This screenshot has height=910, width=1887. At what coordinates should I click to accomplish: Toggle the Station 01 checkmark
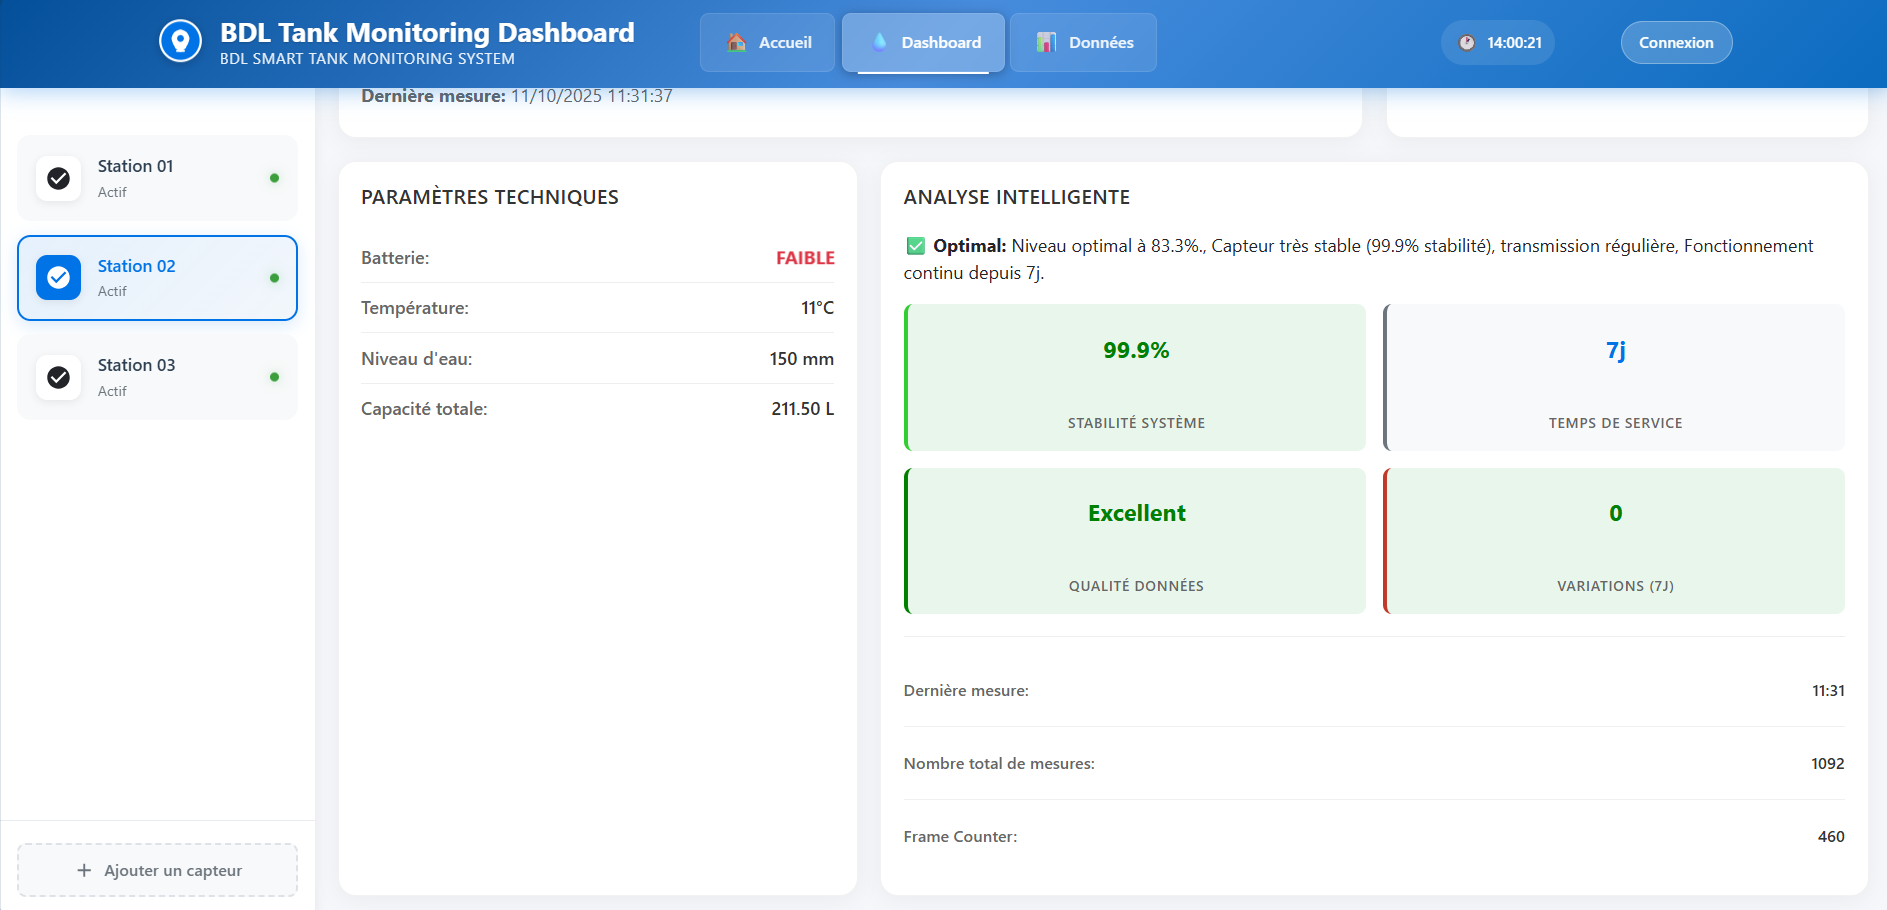click(x=59, y=178)
